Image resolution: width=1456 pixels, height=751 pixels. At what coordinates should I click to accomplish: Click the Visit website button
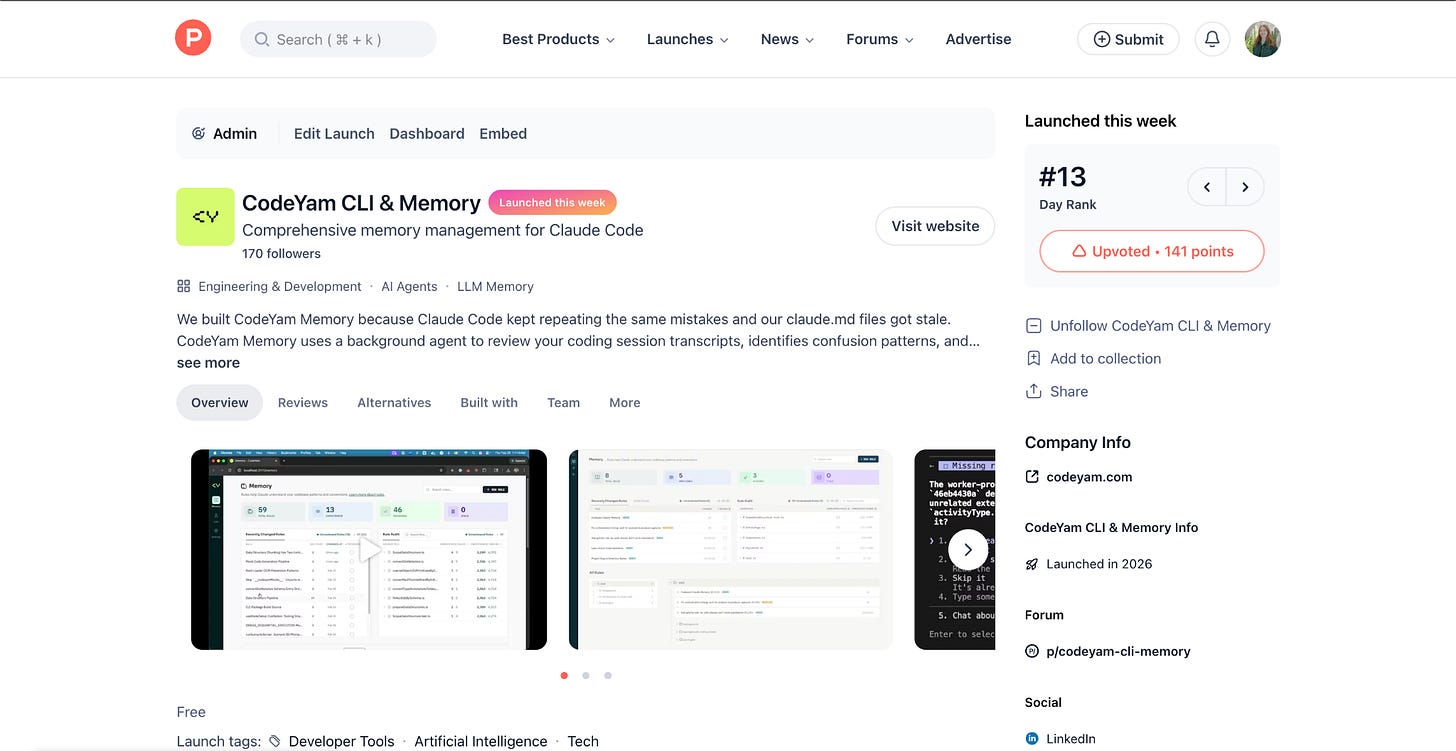[x=935, y=226]
